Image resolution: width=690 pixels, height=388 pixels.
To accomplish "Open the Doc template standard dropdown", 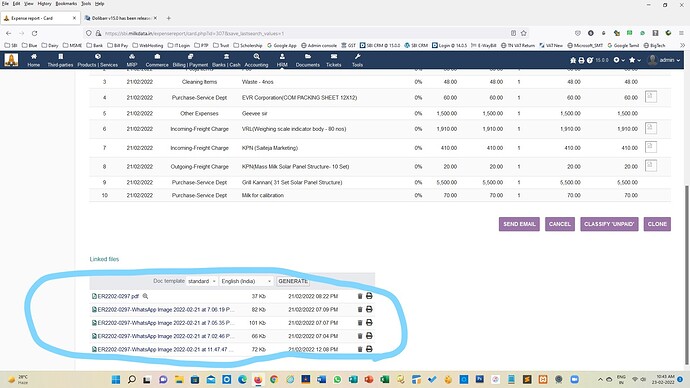I will [202, 281].
